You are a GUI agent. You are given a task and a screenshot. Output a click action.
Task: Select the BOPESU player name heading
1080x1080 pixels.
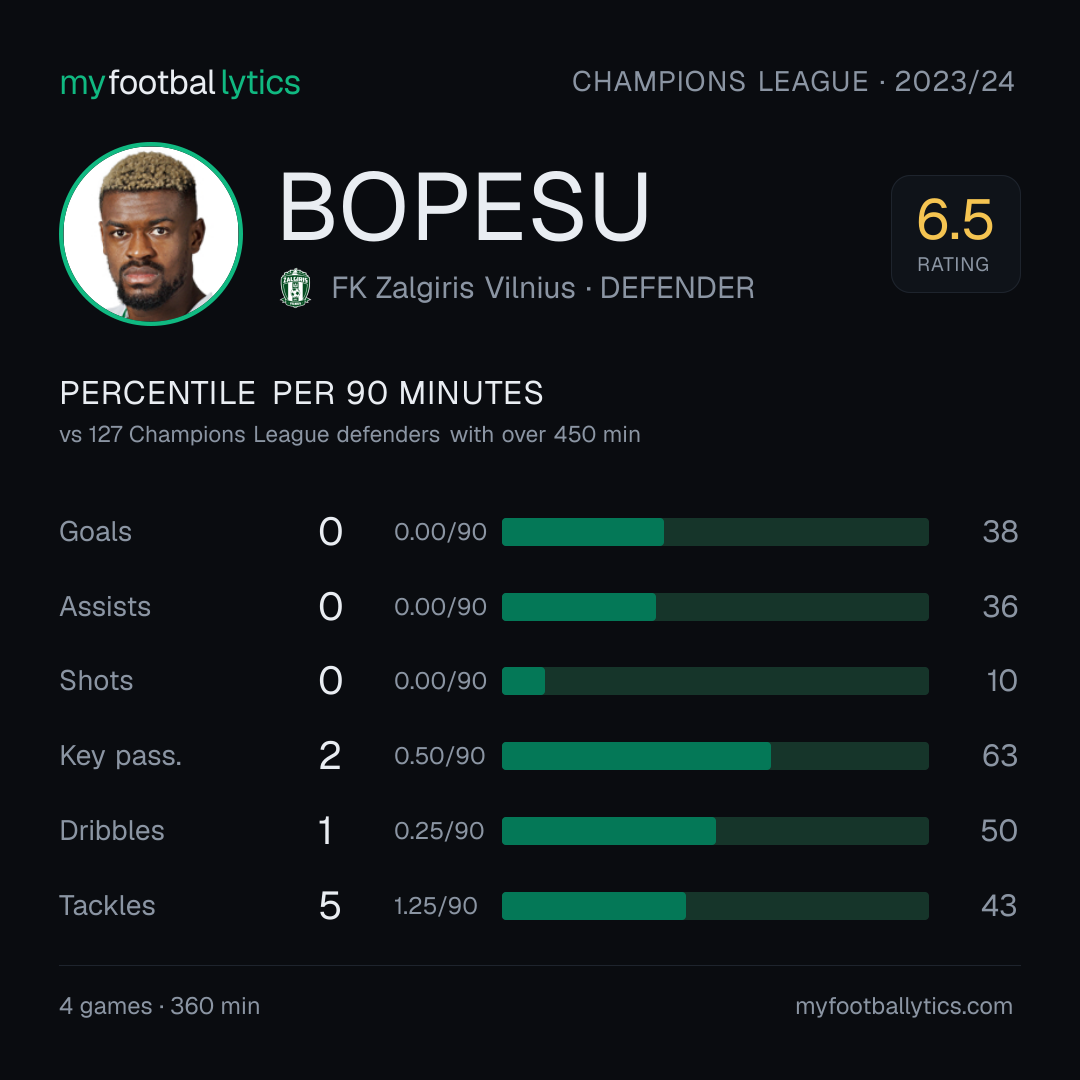click(464, 207)
